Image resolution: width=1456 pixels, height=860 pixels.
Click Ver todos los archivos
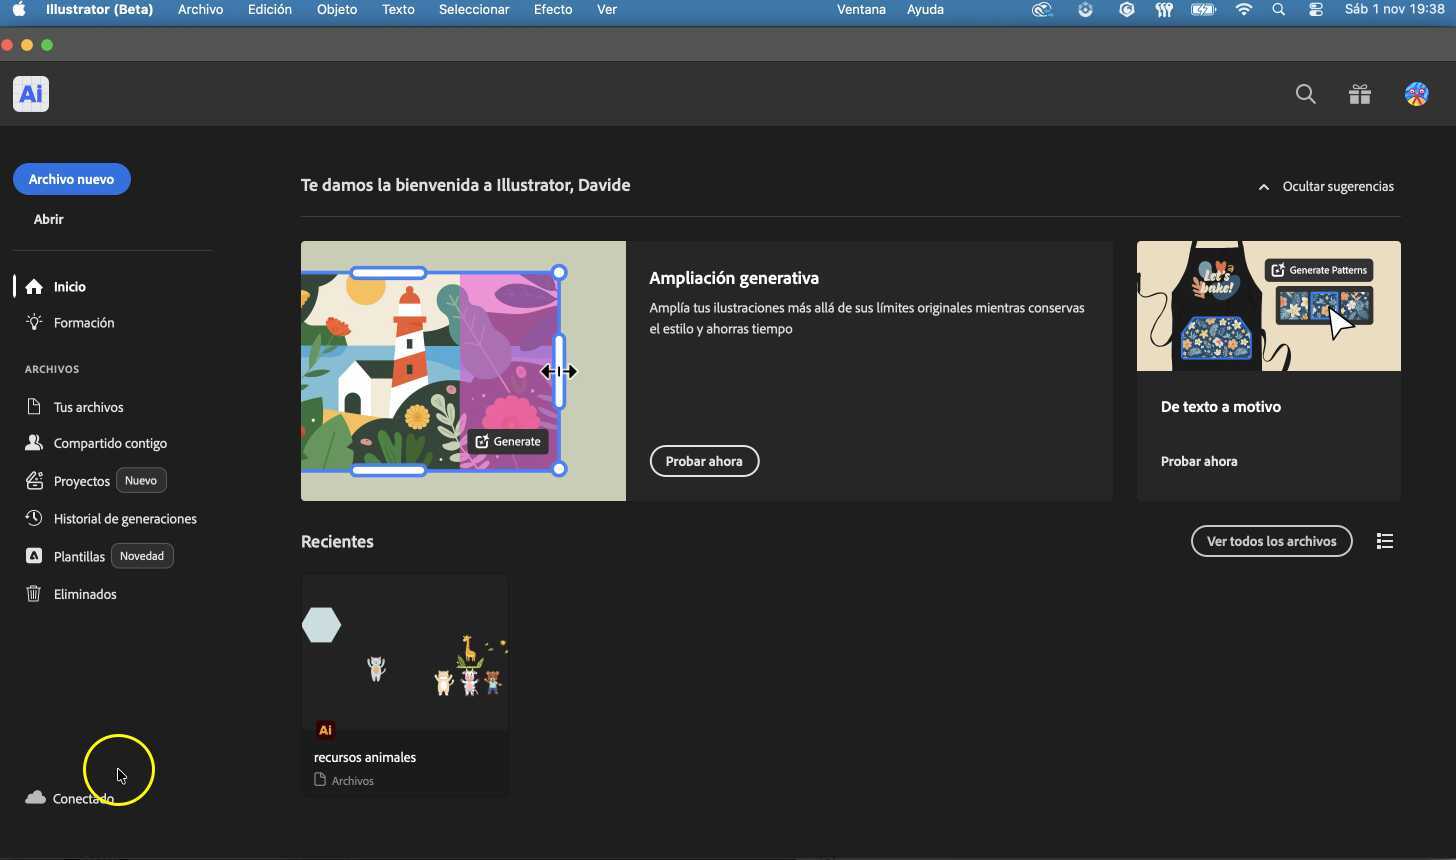point(1271,541)
